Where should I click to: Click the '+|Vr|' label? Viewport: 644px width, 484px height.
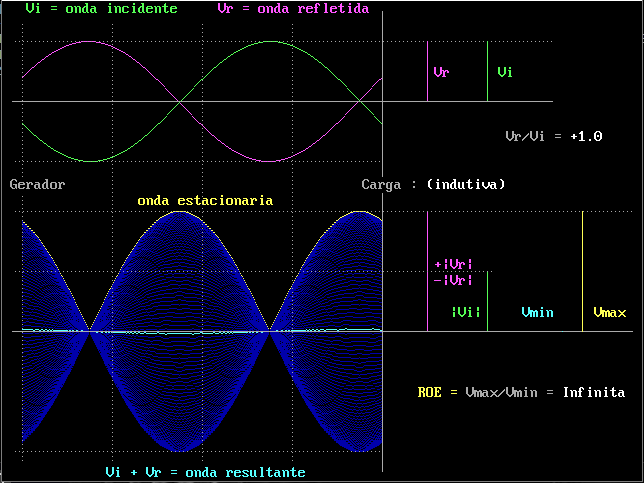coord(453,264)
